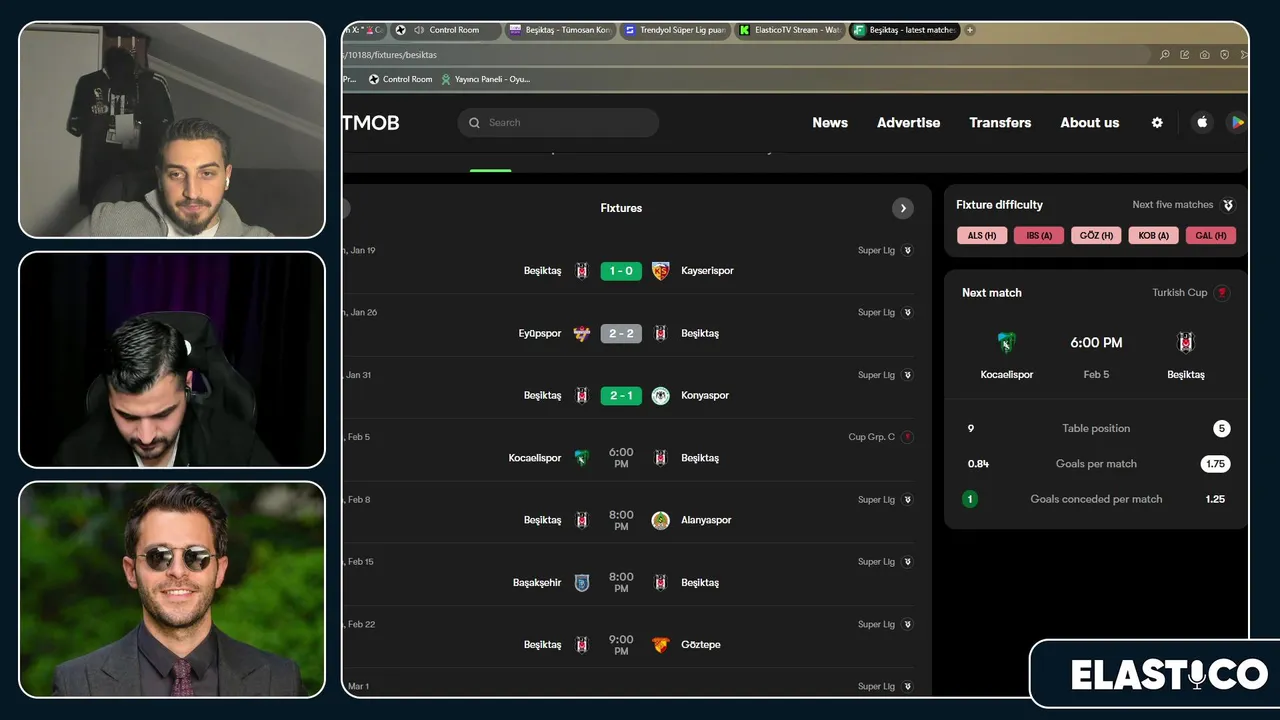Image resolution: width=1280 pixels, height=720 pixels.
Task: Click the Turkish Cup link in Next match
Action: tap(1191, 293)
